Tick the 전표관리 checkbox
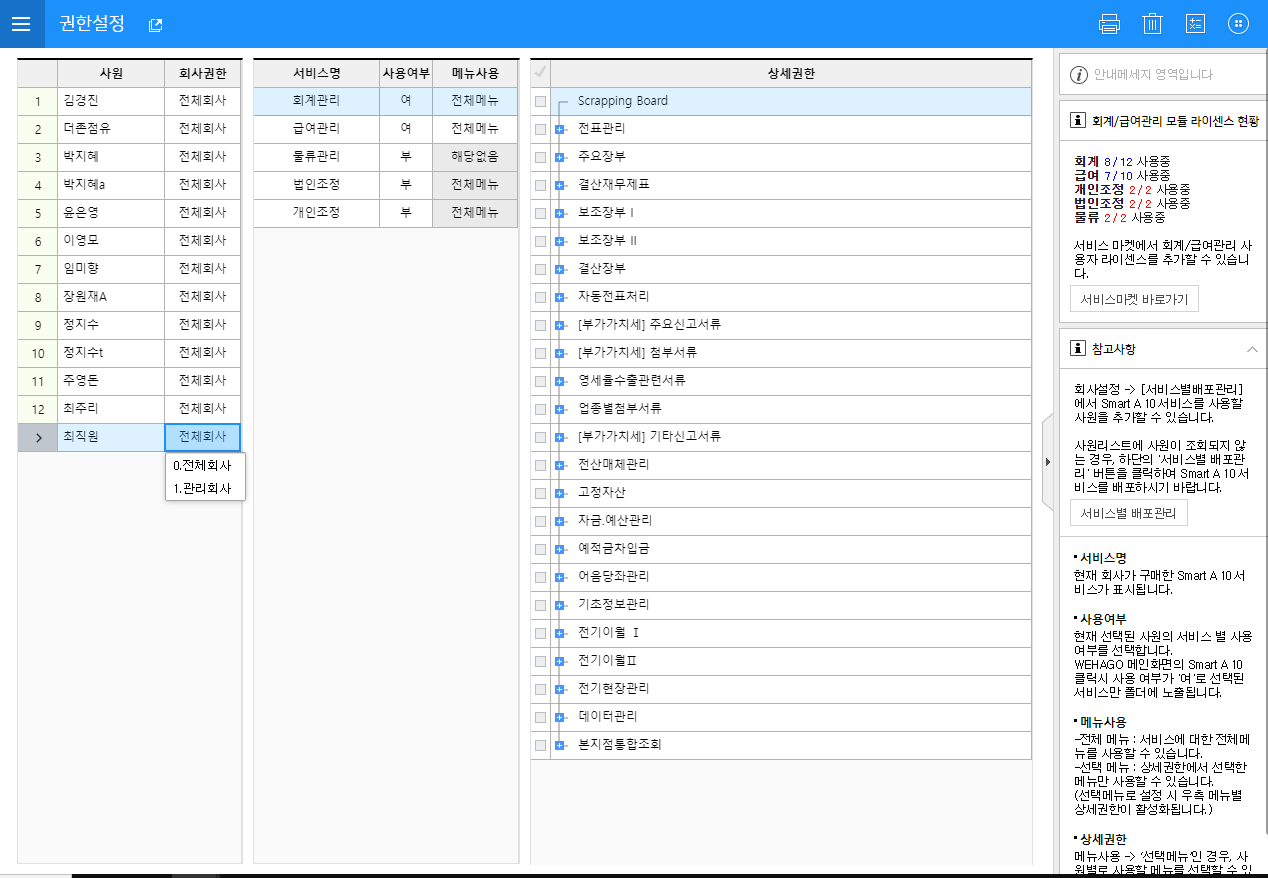Screen dimensions: 1268x878 click(541, 129)
